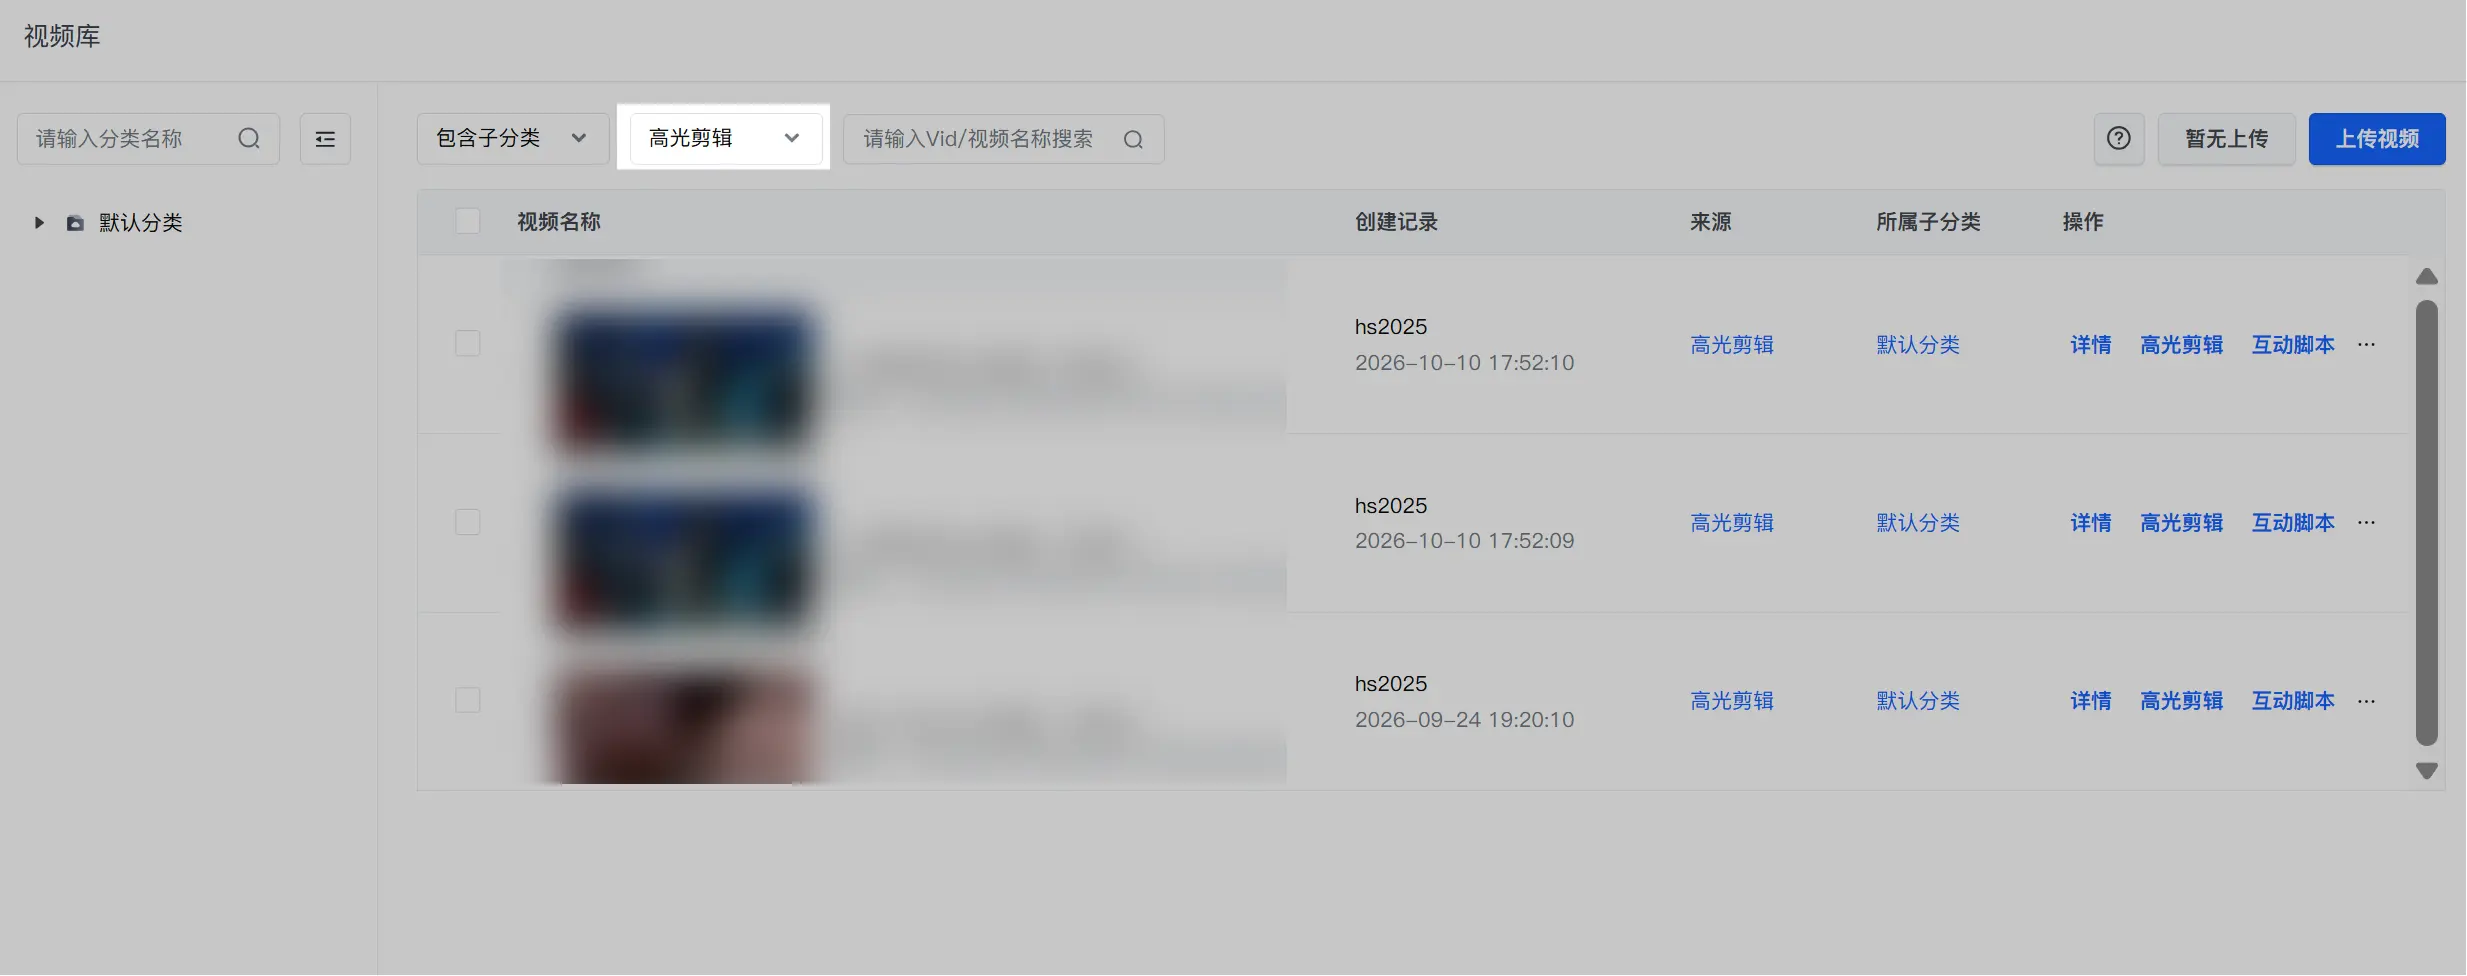The image size is (2467, 976).
Task: Click 互动脚本 for the 17:52:09 video
Action: (2293, 523)
